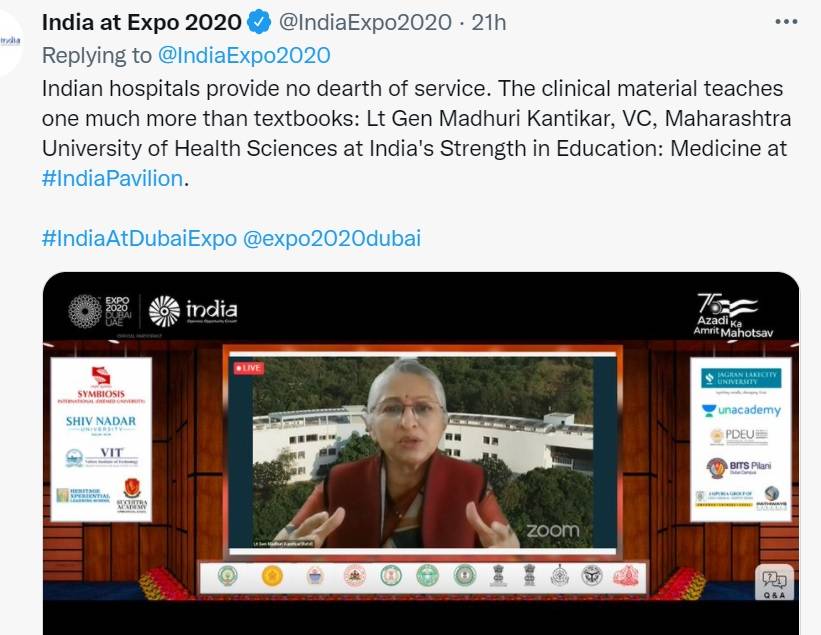821x635 pixels.
Task: Click the red LIVE badge on video
Action: coord(249,368)
